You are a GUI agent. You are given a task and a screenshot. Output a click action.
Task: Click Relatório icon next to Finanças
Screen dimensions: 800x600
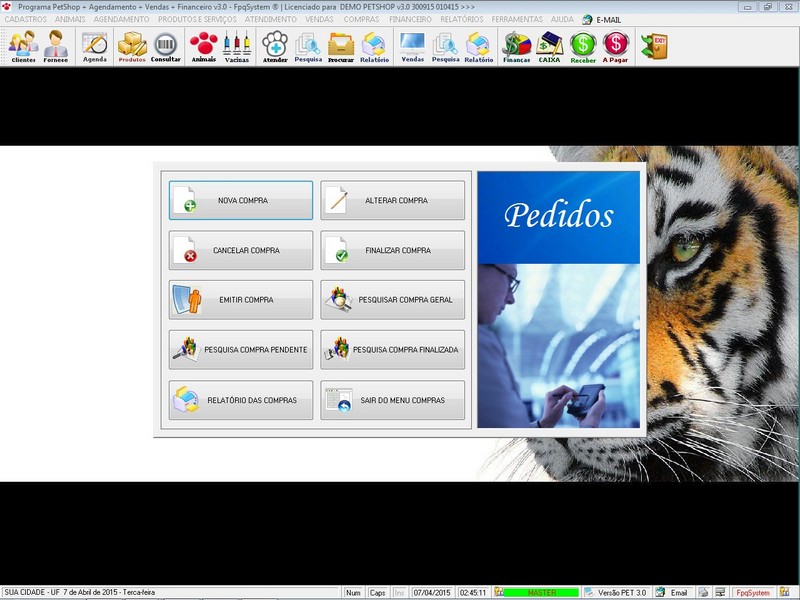click(x=479, y=46)
